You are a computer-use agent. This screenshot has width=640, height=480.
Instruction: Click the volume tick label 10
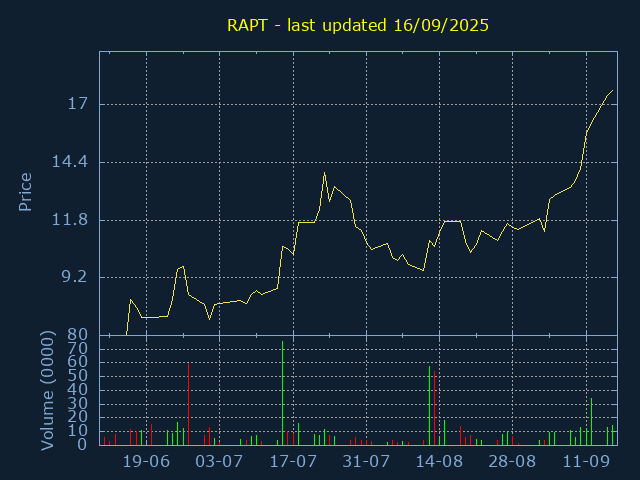(x=78, y=431)
